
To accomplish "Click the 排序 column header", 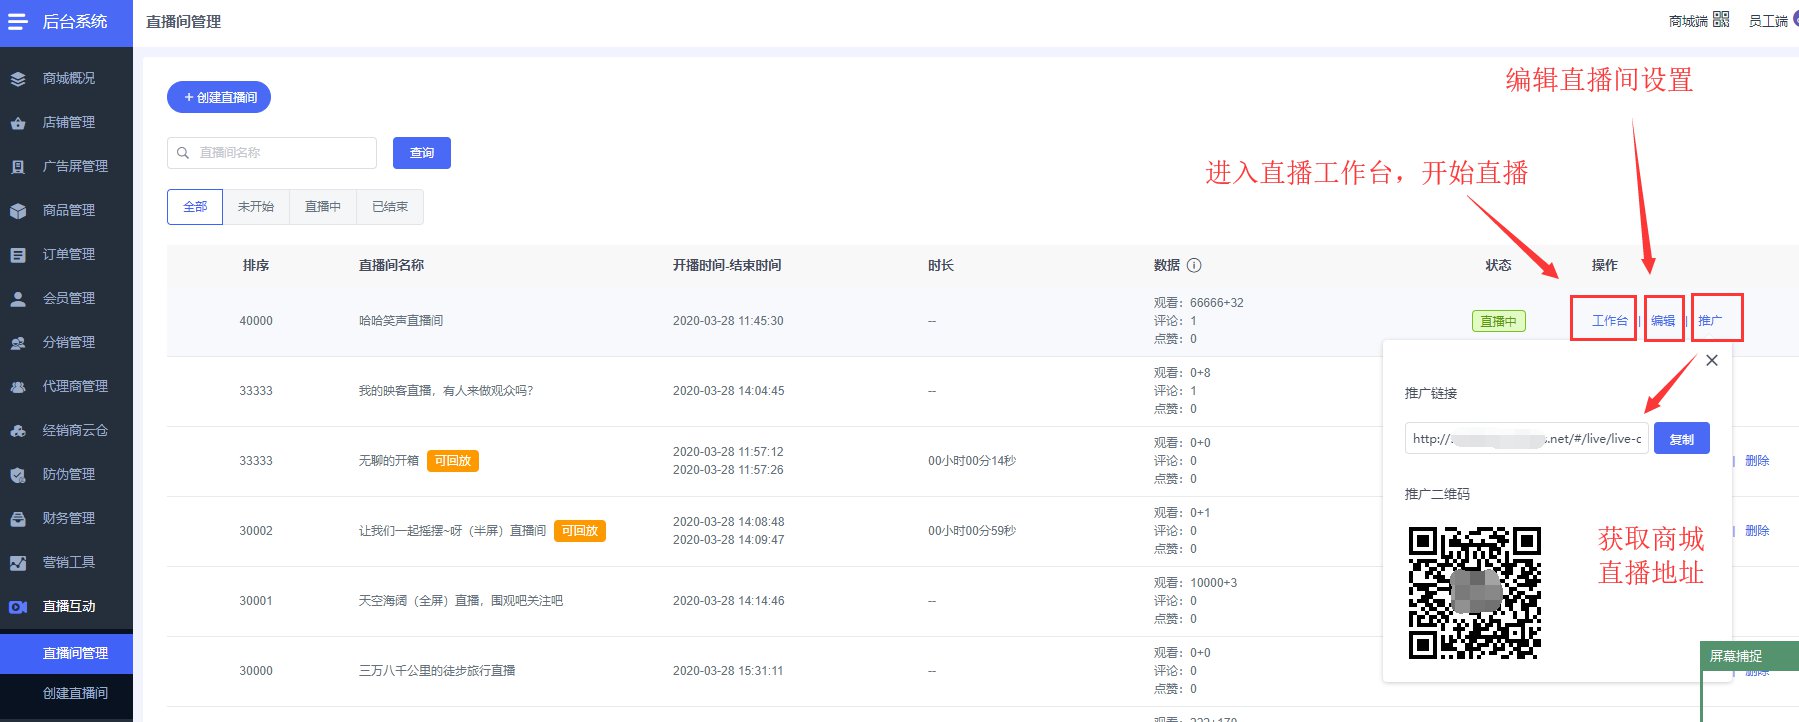I will tap(256, 265).
